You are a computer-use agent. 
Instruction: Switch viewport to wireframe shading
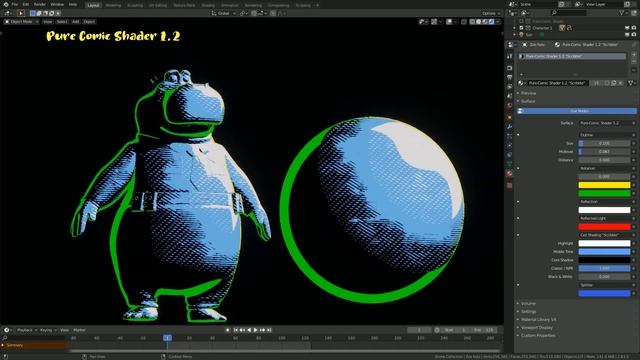coord(472,22)
